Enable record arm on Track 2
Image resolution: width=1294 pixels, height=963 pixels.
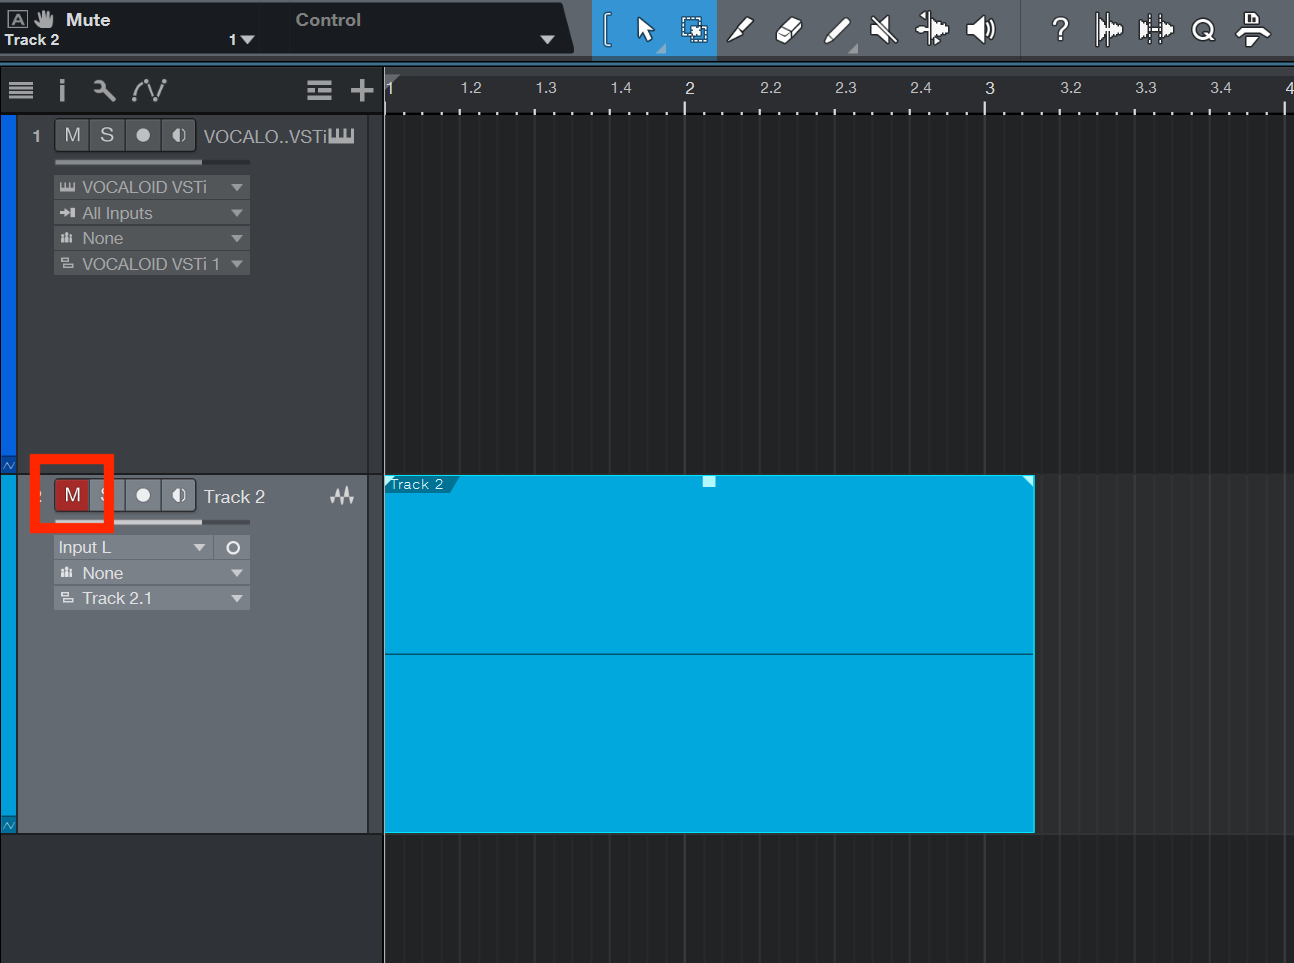(142, 495)
